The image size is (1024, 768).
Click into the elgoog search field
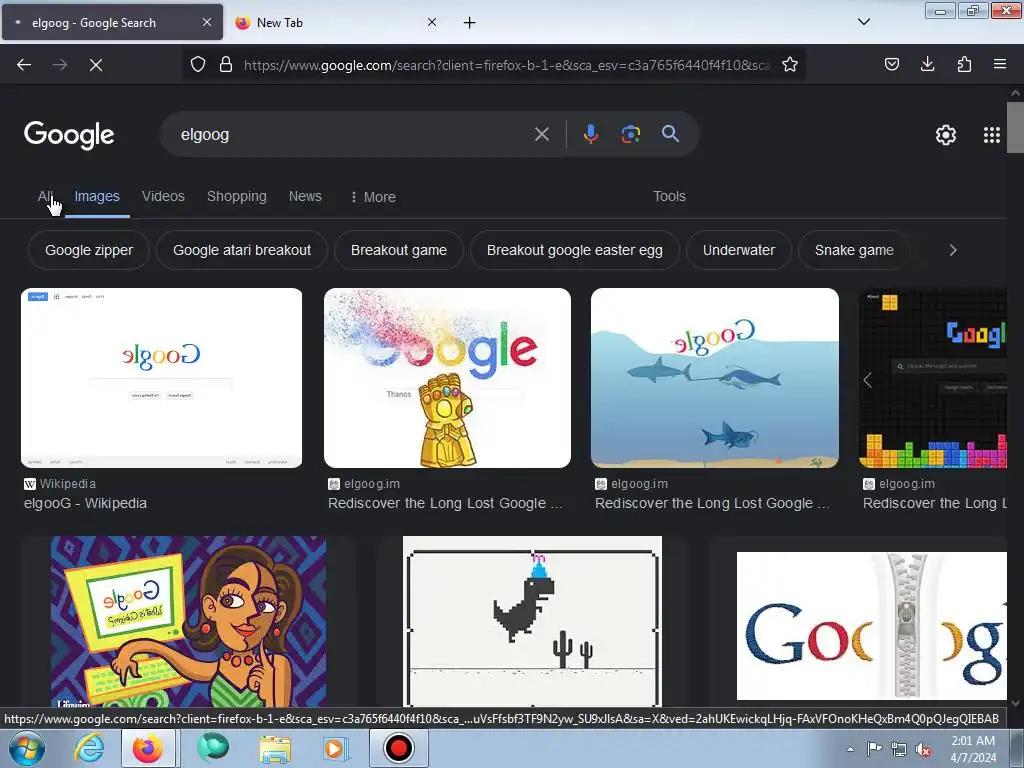353,135
